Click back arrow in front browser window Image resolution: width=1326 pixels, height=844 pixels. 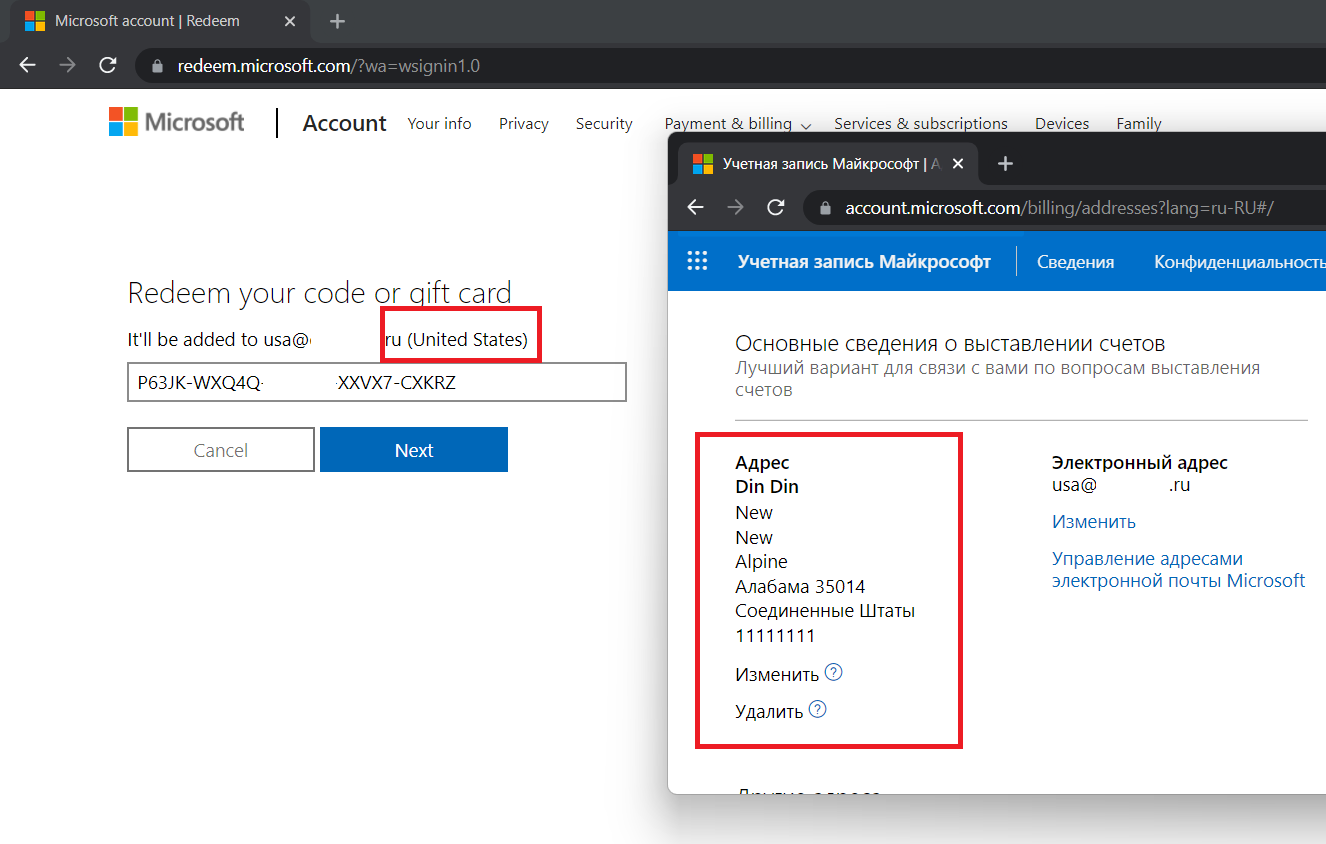click(x=696, y=207)
